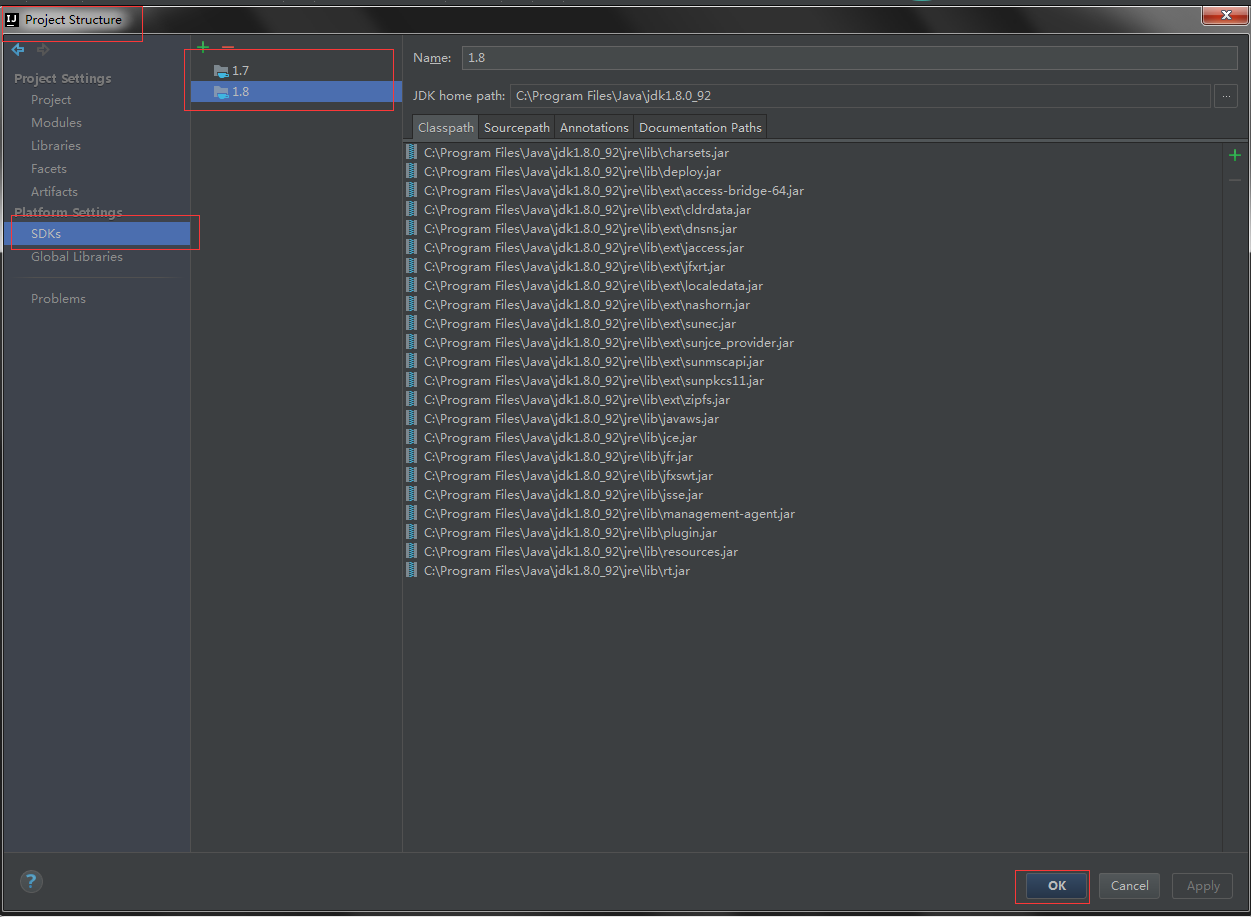Switch to the Sourcepath tab
Image resolution: width=1251 pixels, height=917 pixels.
pos(517,127)
